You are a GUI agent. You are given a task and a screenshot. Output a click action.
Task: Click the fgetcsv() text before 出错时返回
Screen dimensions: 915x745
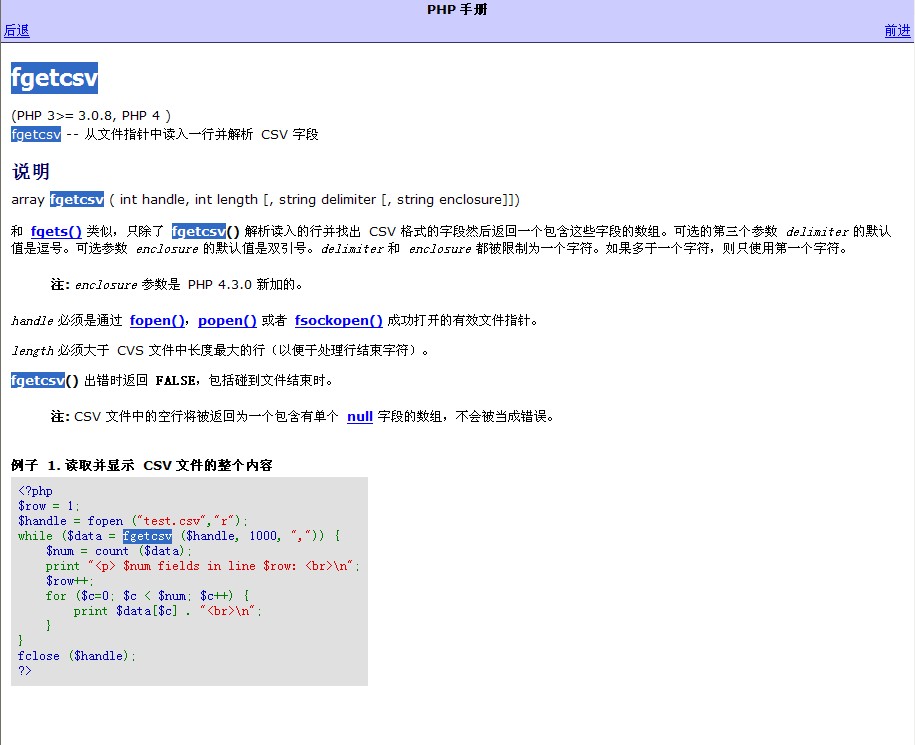click(x=44, y=380)
